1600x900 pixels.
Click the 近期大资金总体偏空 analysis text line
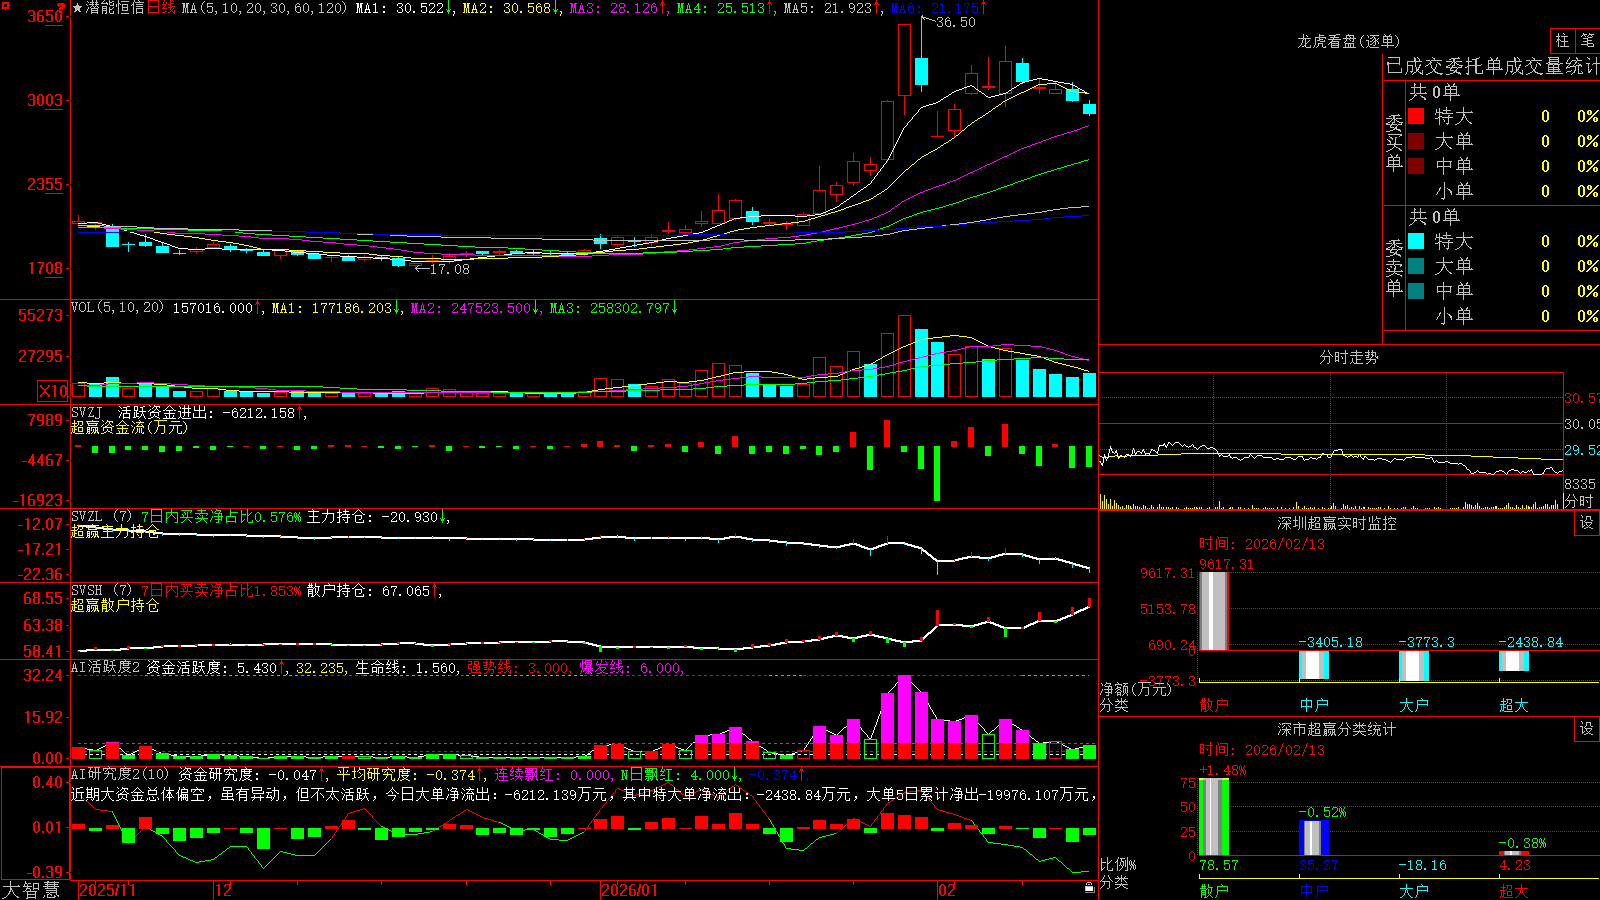[584, 794]
